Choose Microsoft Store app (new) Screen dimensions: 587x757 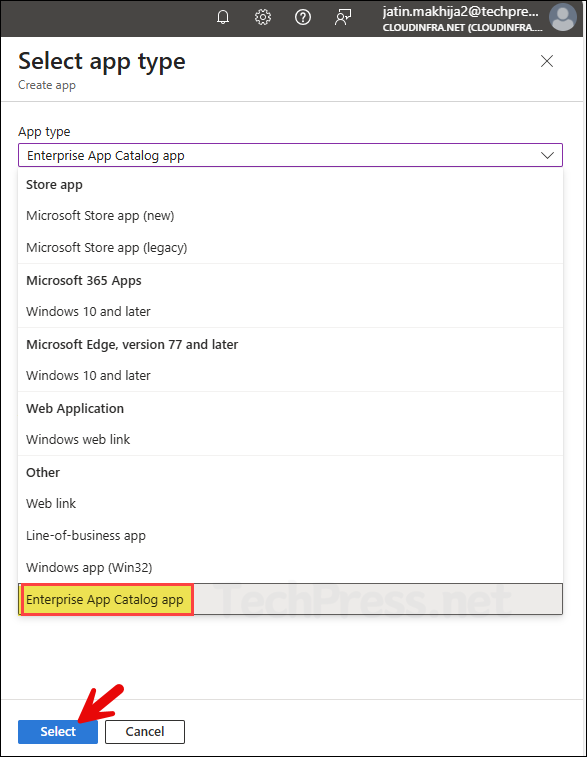pyautogui.click(x=290, y=215)
